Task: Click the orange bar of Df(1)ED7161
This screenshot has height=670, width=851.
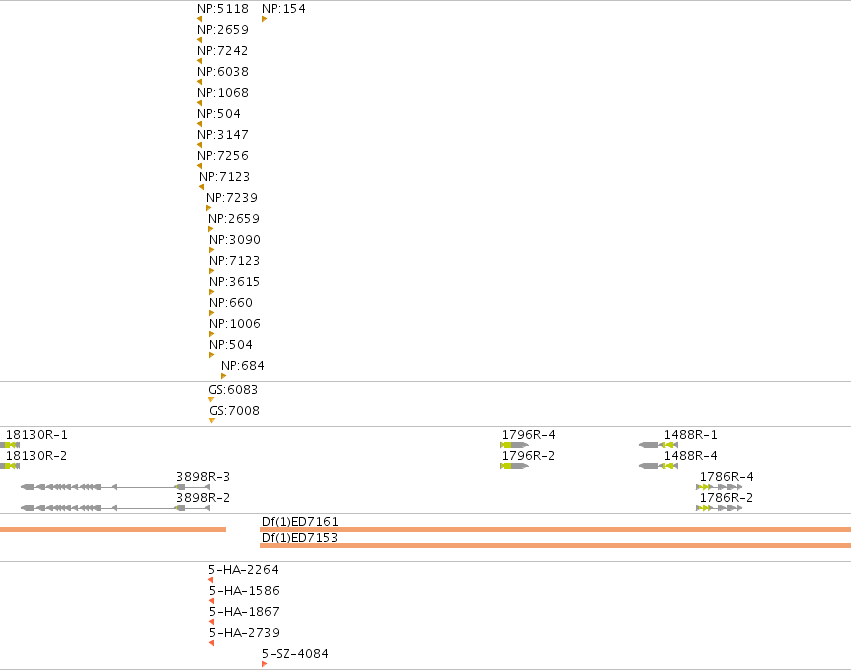Action: click(x=555, y=529)
